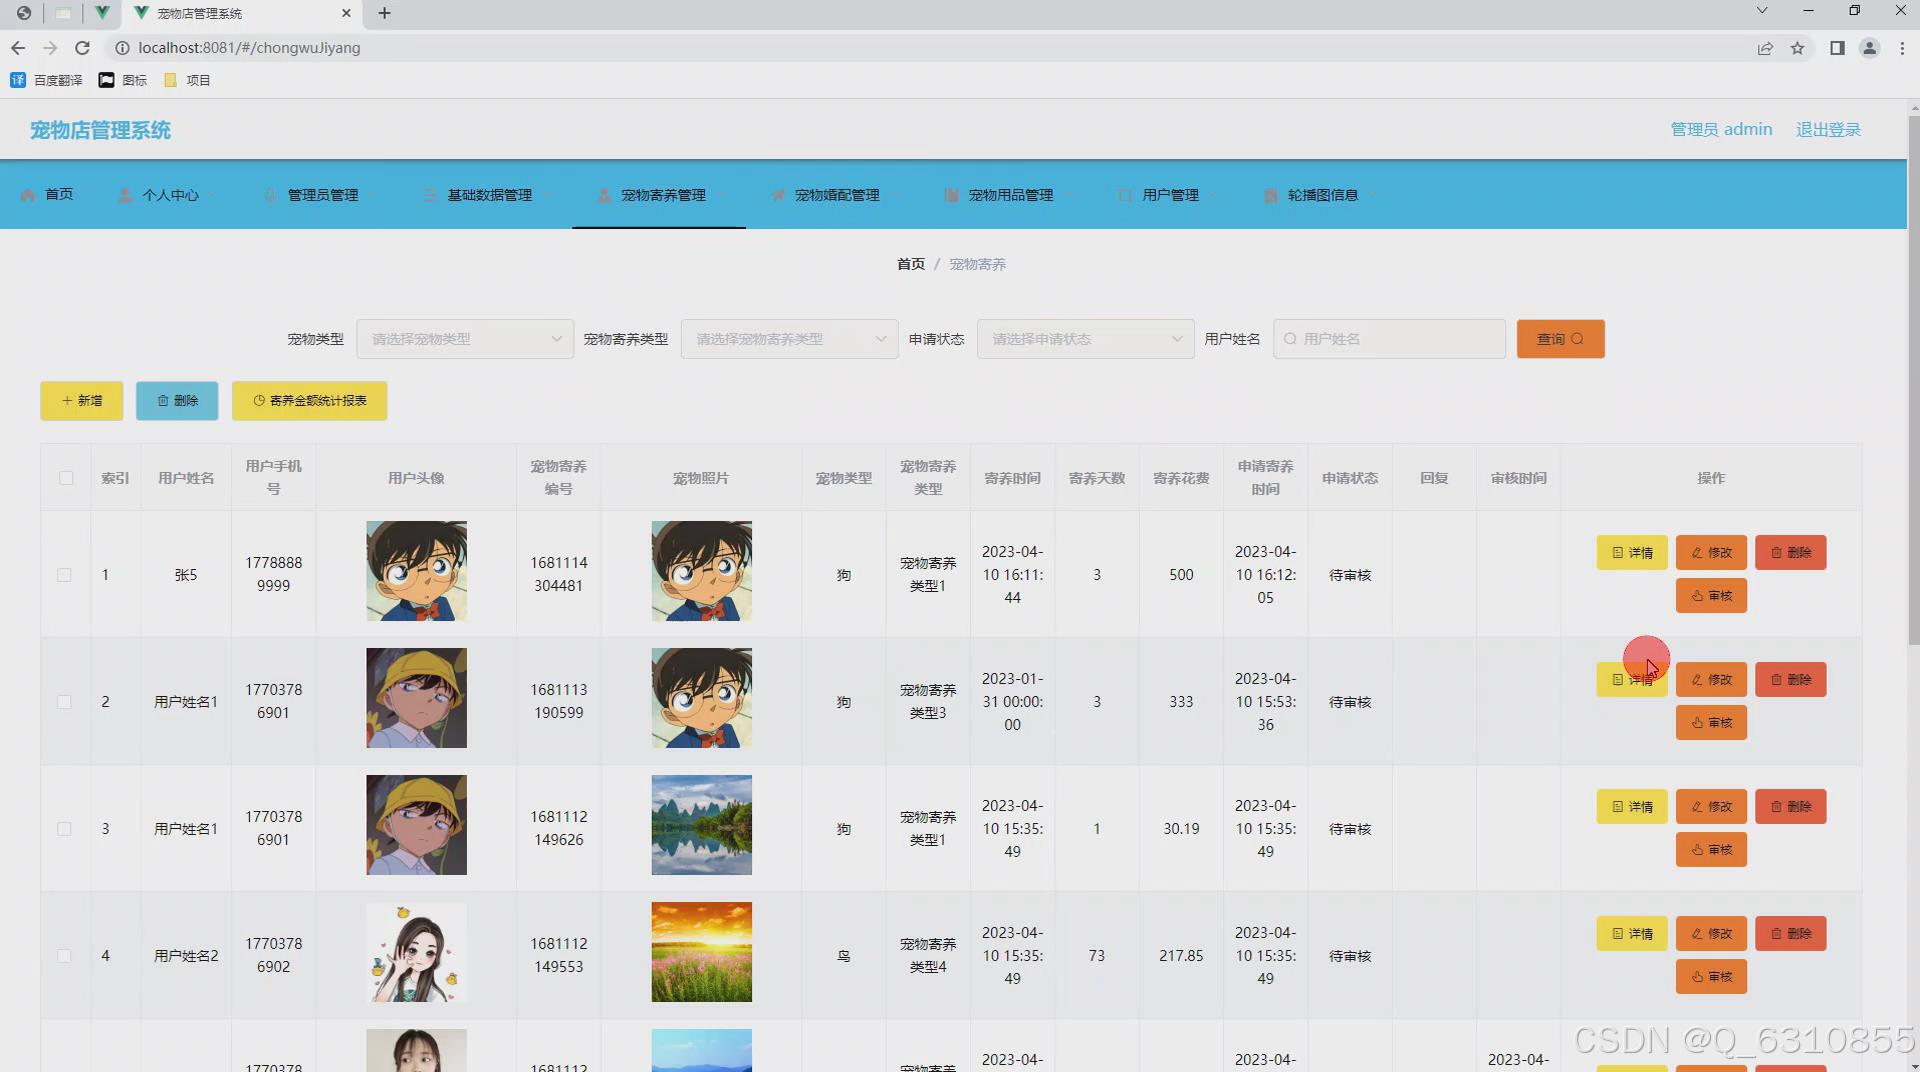
Task: Click the 宠物店管理系统 title
Action: [100, 130]
